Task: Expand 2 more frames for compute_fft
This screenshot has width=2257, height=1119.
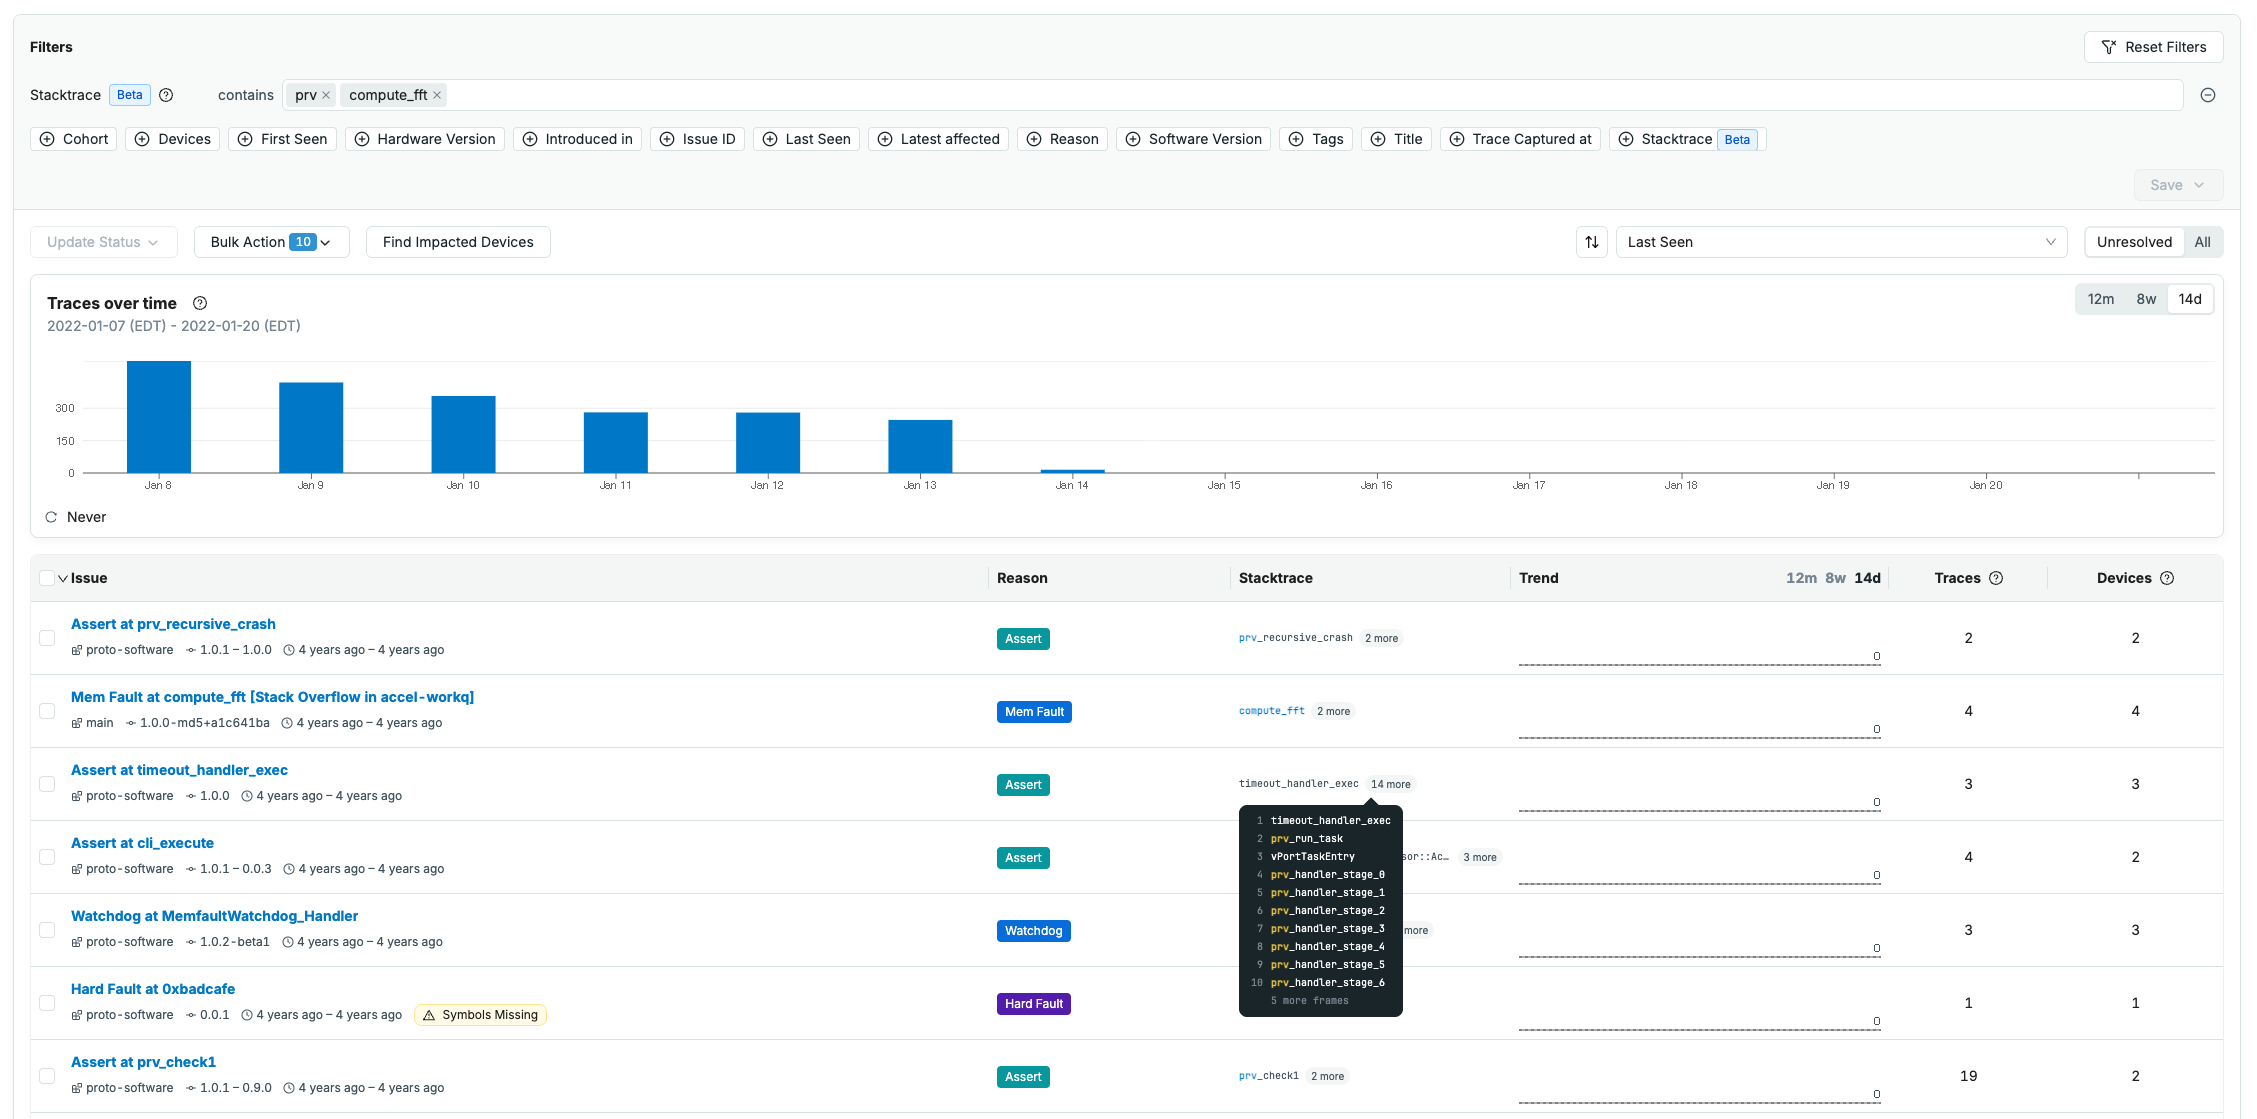Action: 1333,711
